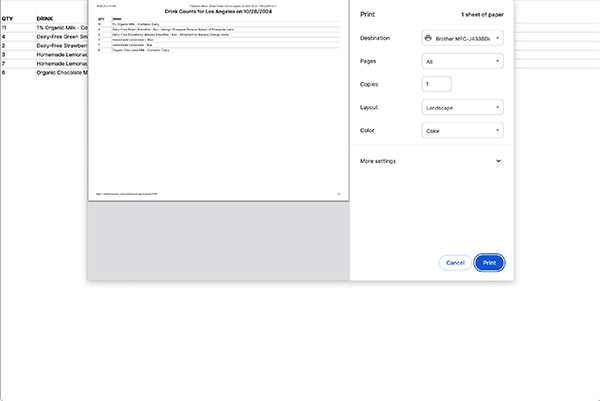Expand More settings section

pos(431,161)
